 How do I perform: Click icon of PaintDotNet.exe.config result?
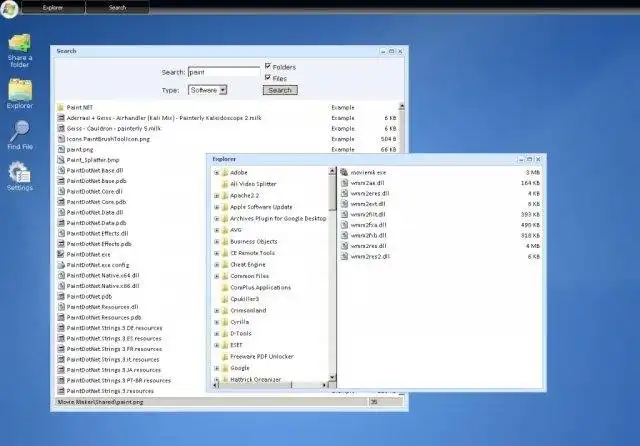[61, 265]
